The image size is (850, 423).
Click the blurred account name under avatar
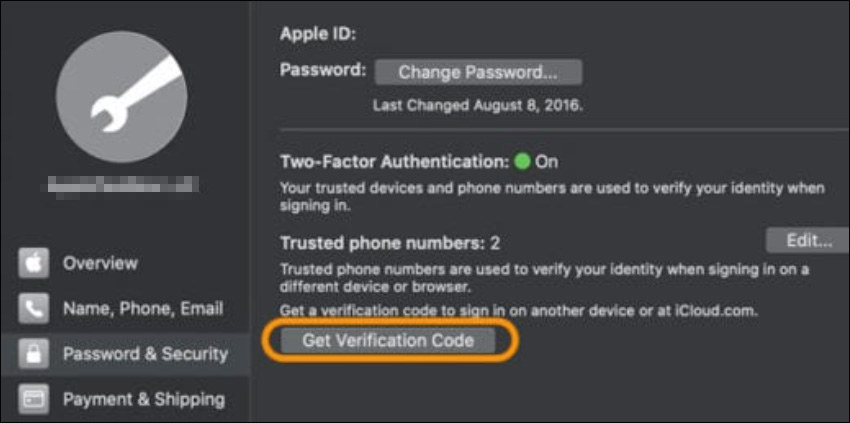[122, 185]
